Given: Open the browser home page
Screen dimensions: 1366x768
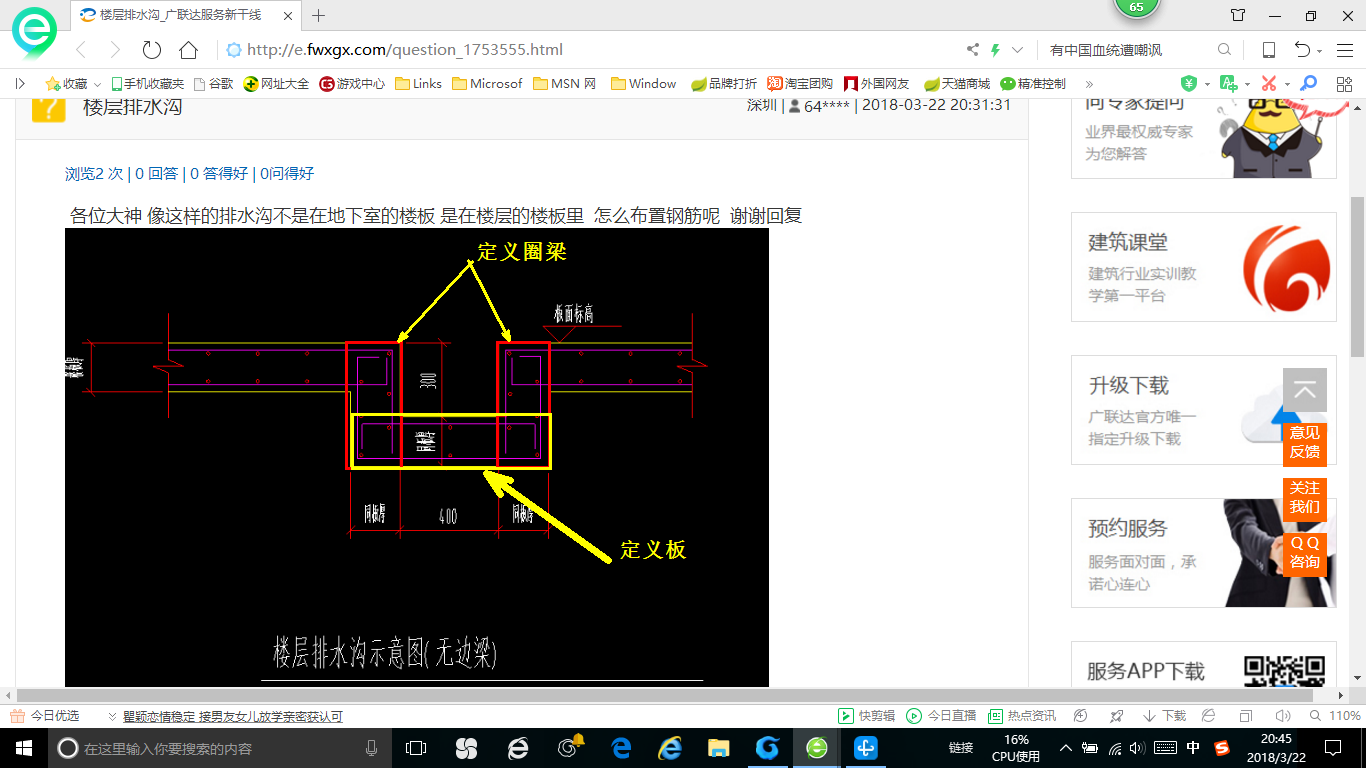Looking at the screenshot, I should [188, 50].
